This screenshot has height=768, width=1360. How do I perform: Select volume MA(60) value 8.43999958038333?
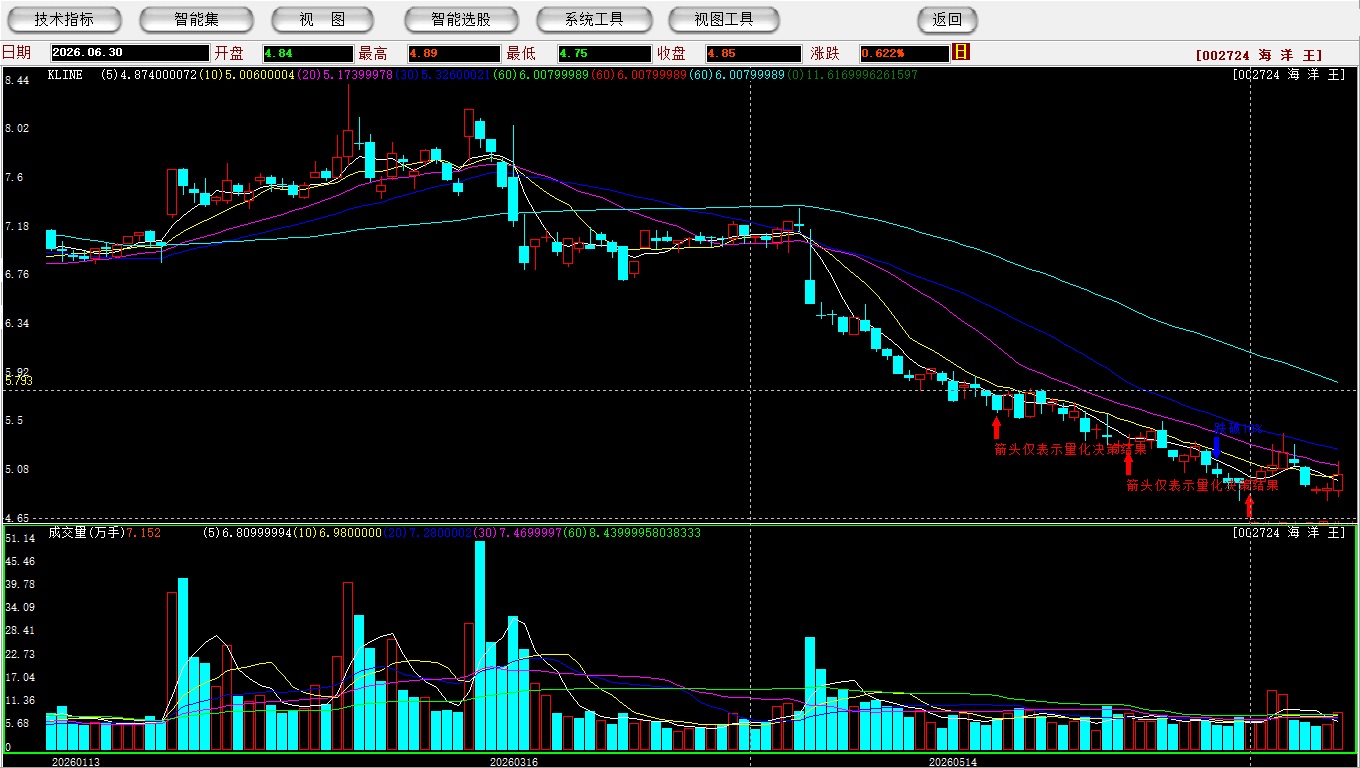(644, 533)
